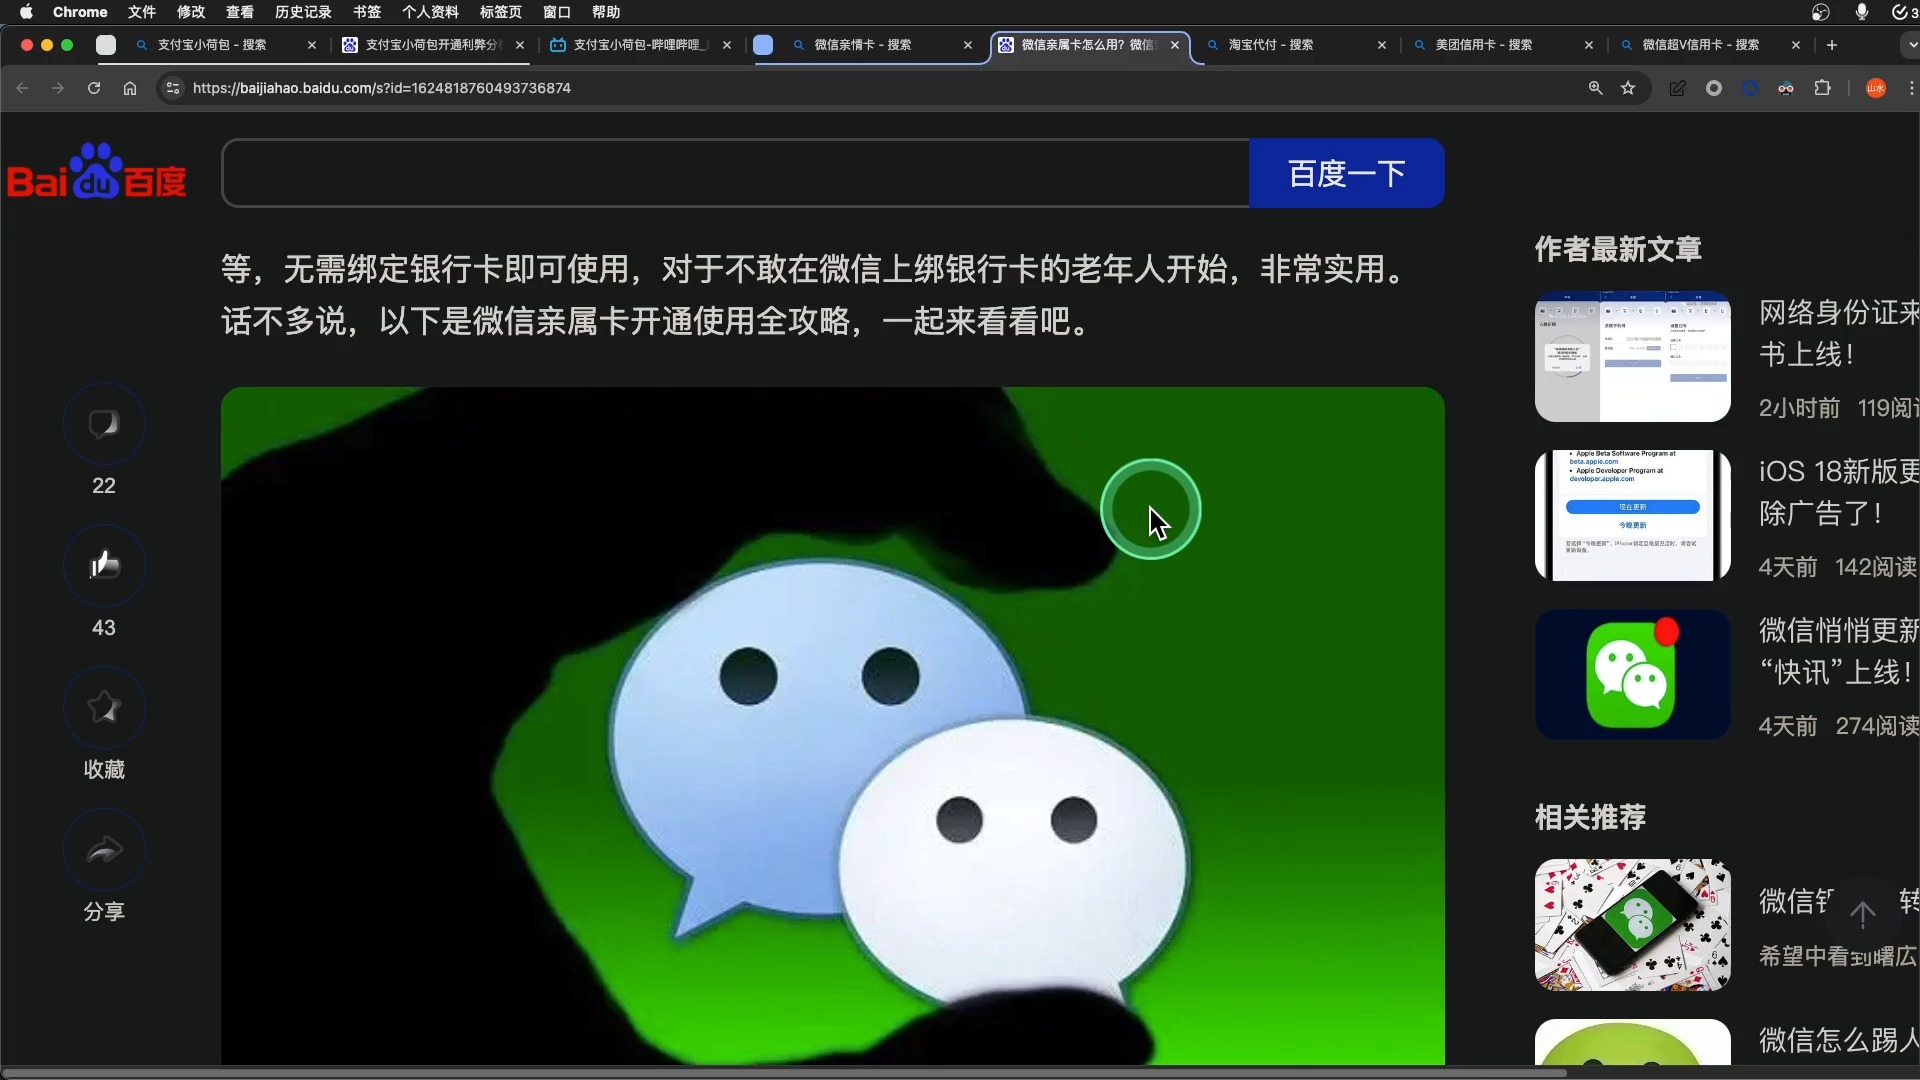This screenshot has height=1080, width=1920.
Task: Open the search bar dropdown arrow
Action: click(1910, 44)
